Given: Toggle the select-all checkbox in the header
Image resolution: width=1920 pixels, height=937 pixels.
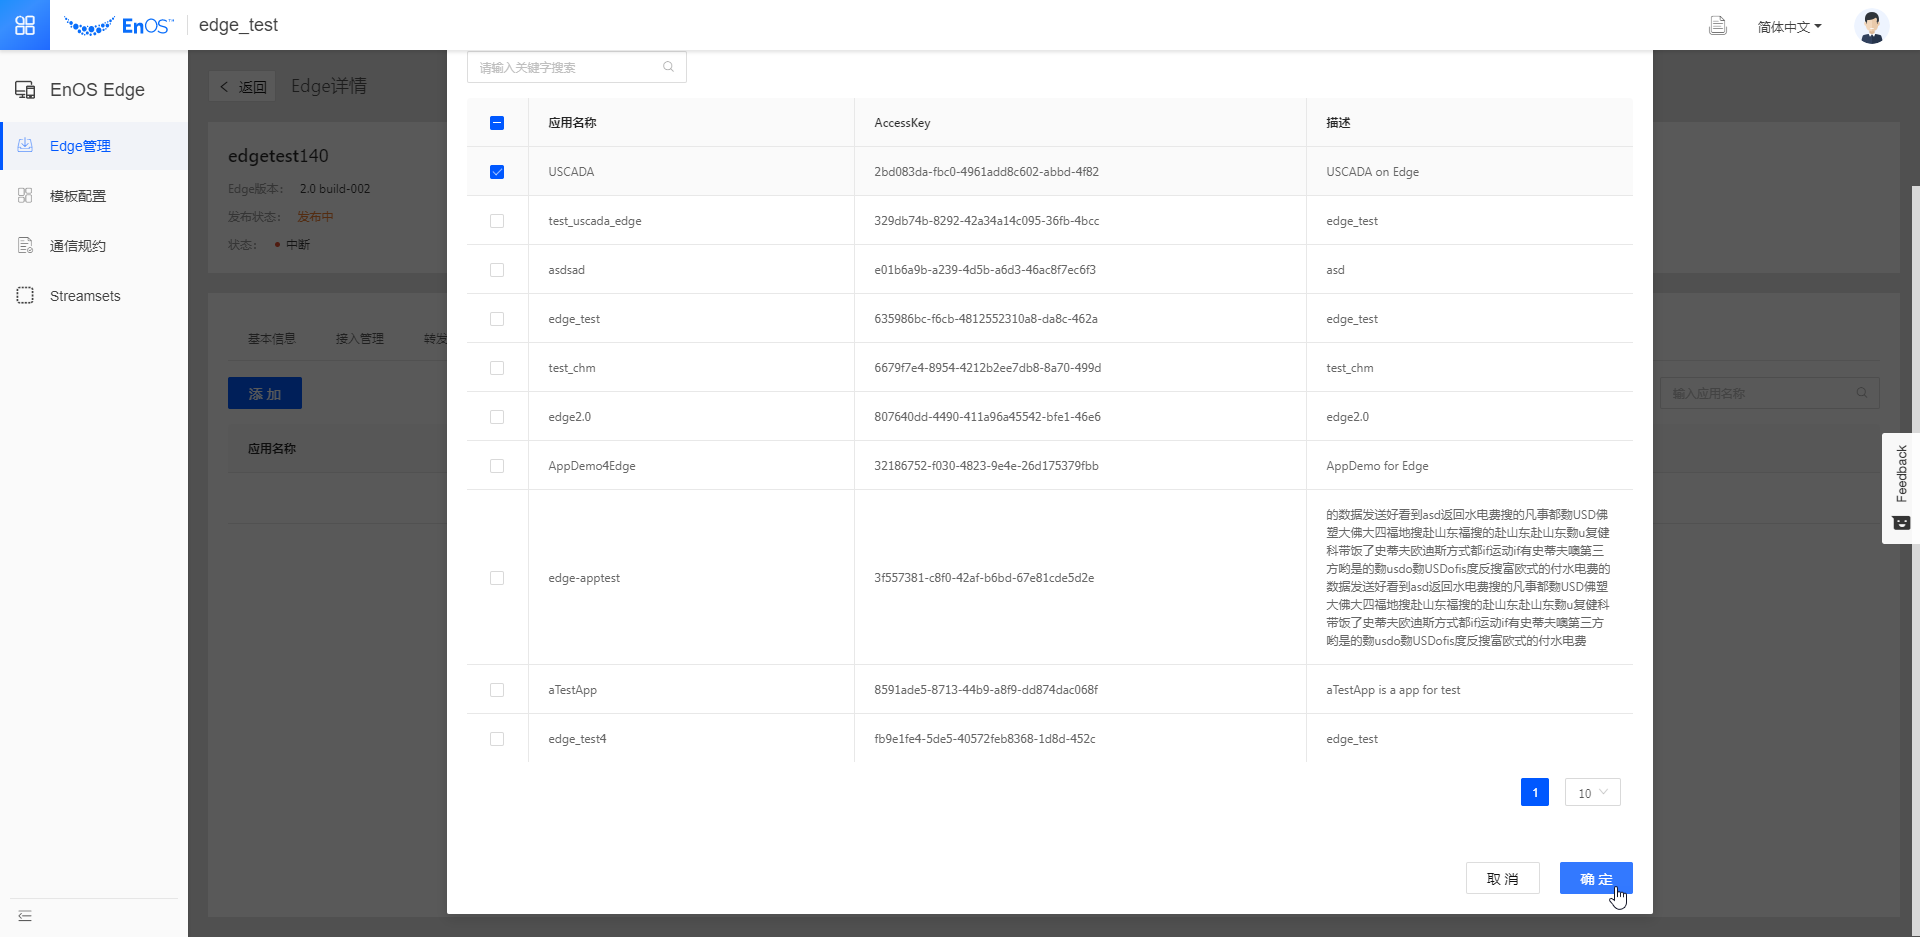Looking at the screenshot, I should pyautogui.click(x=497, y=122).
